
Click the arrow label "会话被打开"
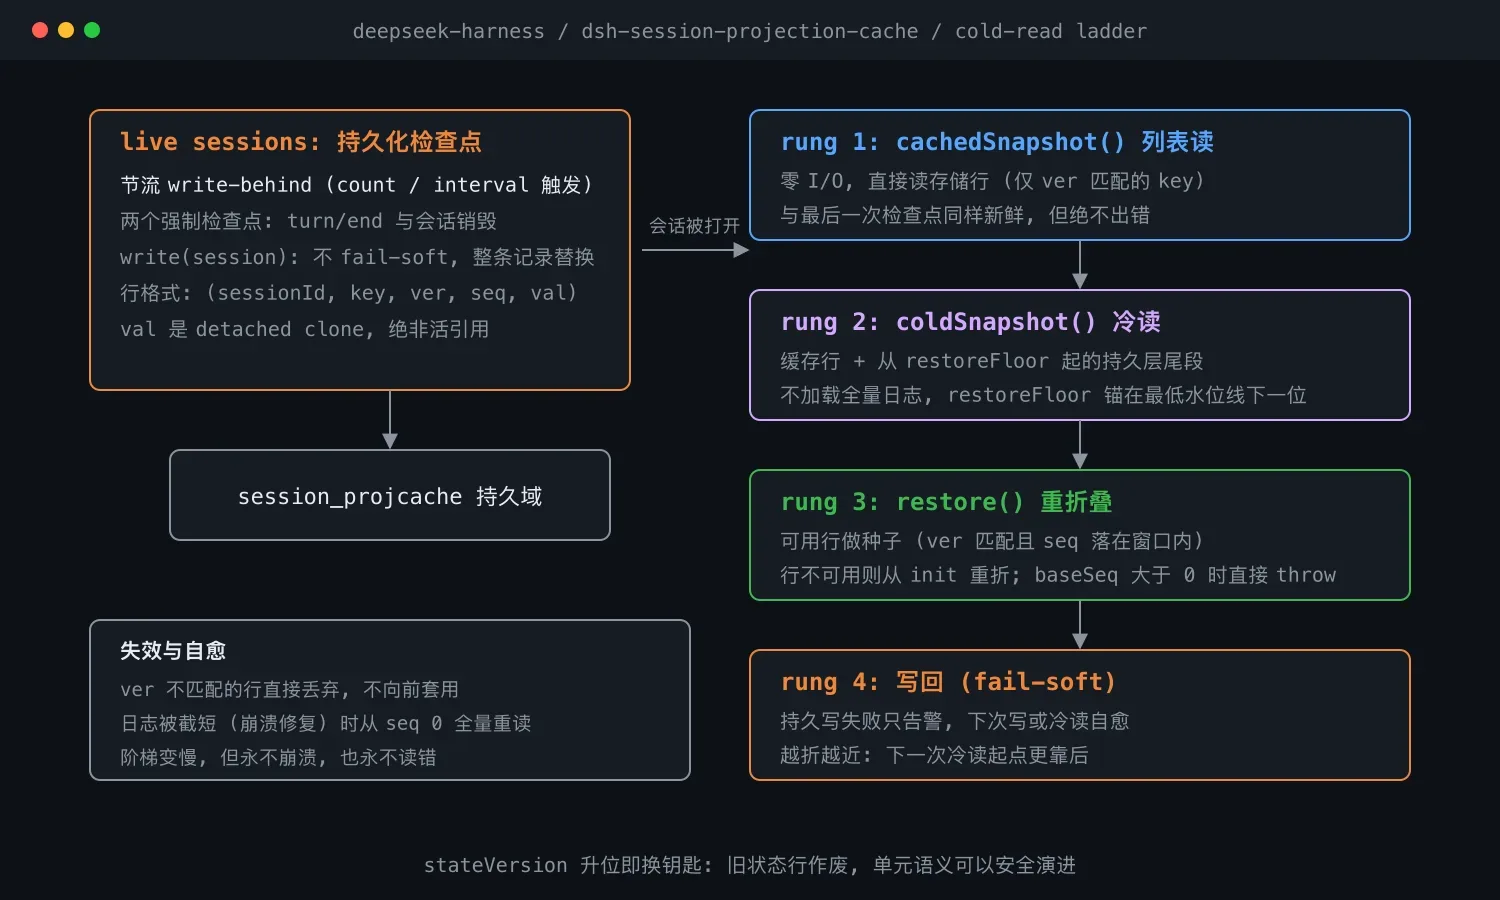[695, 226]
